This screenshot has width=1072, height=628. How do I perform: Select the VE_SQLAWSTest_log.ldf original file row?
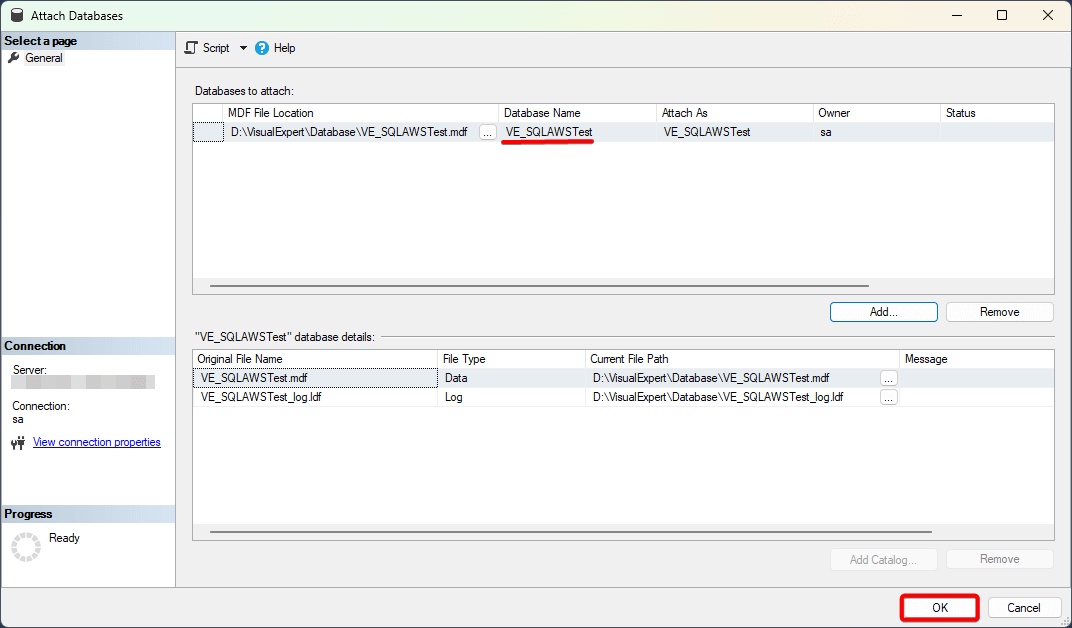(315, 397)
